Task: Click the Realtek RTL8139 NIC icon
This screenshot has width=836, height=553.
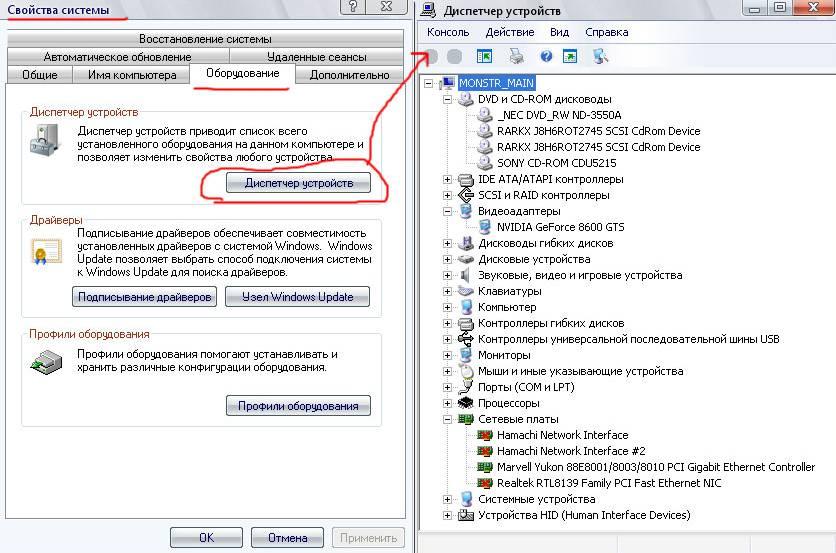Action: 485,483
